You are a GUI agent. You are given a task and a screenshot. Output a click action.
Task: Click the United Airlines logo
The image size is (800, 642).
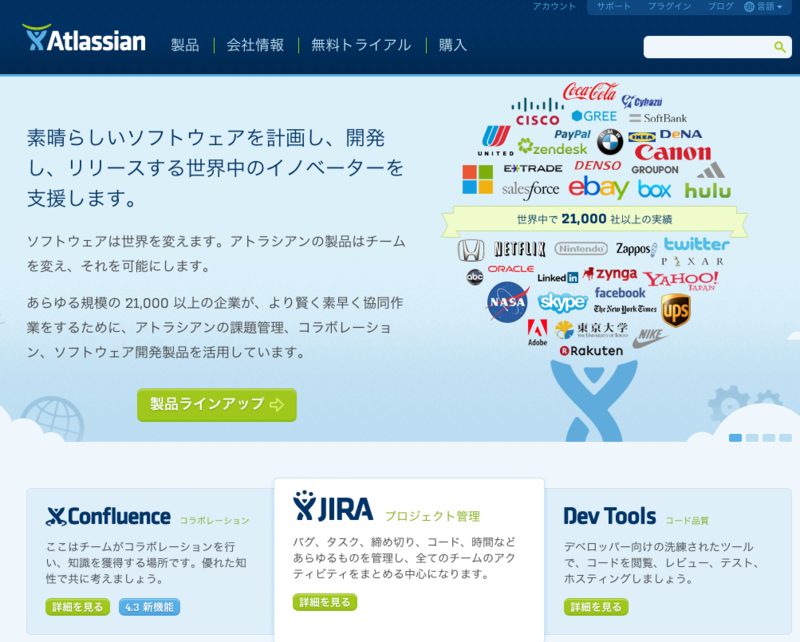(496, 140)
